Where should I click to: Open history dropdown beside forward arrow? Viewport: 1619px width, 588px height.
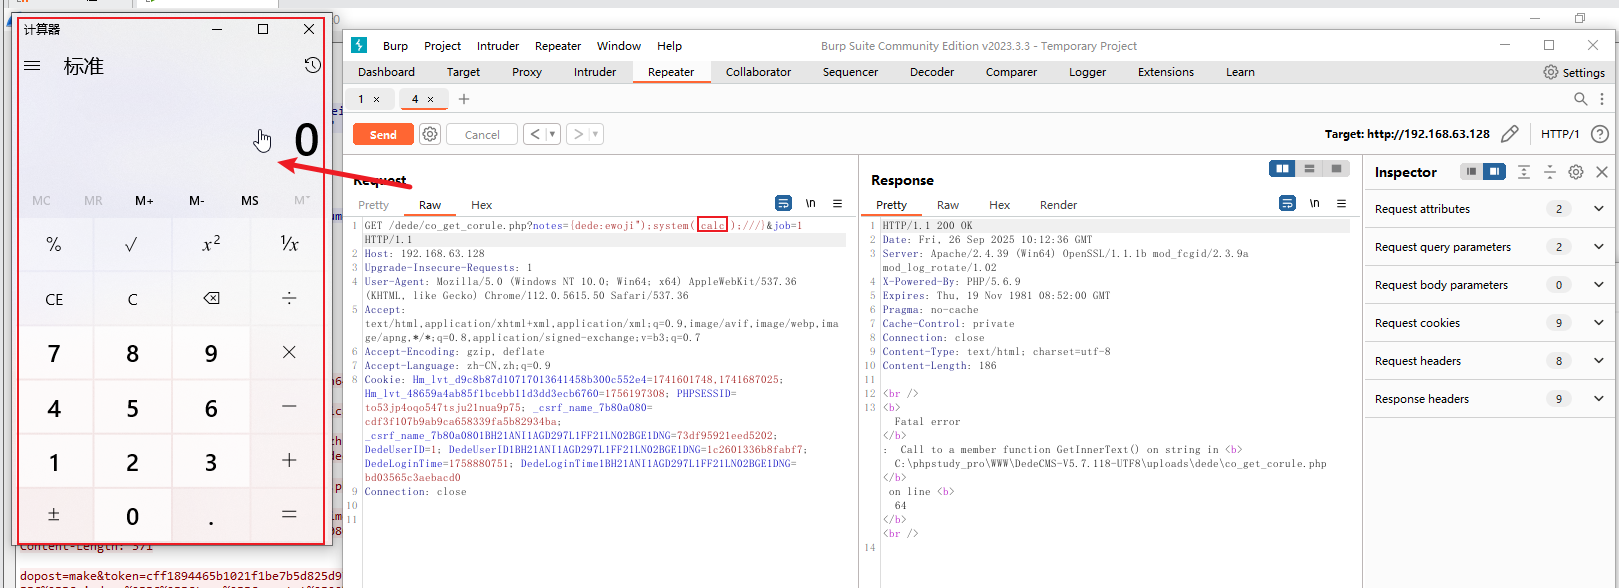click(x=596, y=134)
